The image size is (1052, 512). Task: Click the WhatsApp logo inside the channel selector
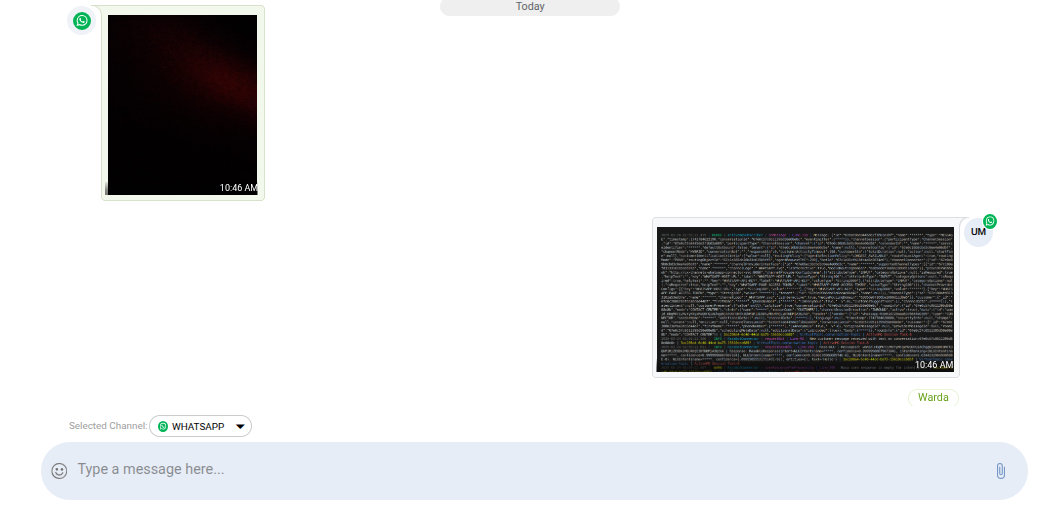pyautogui.click(x=163, y=427)
